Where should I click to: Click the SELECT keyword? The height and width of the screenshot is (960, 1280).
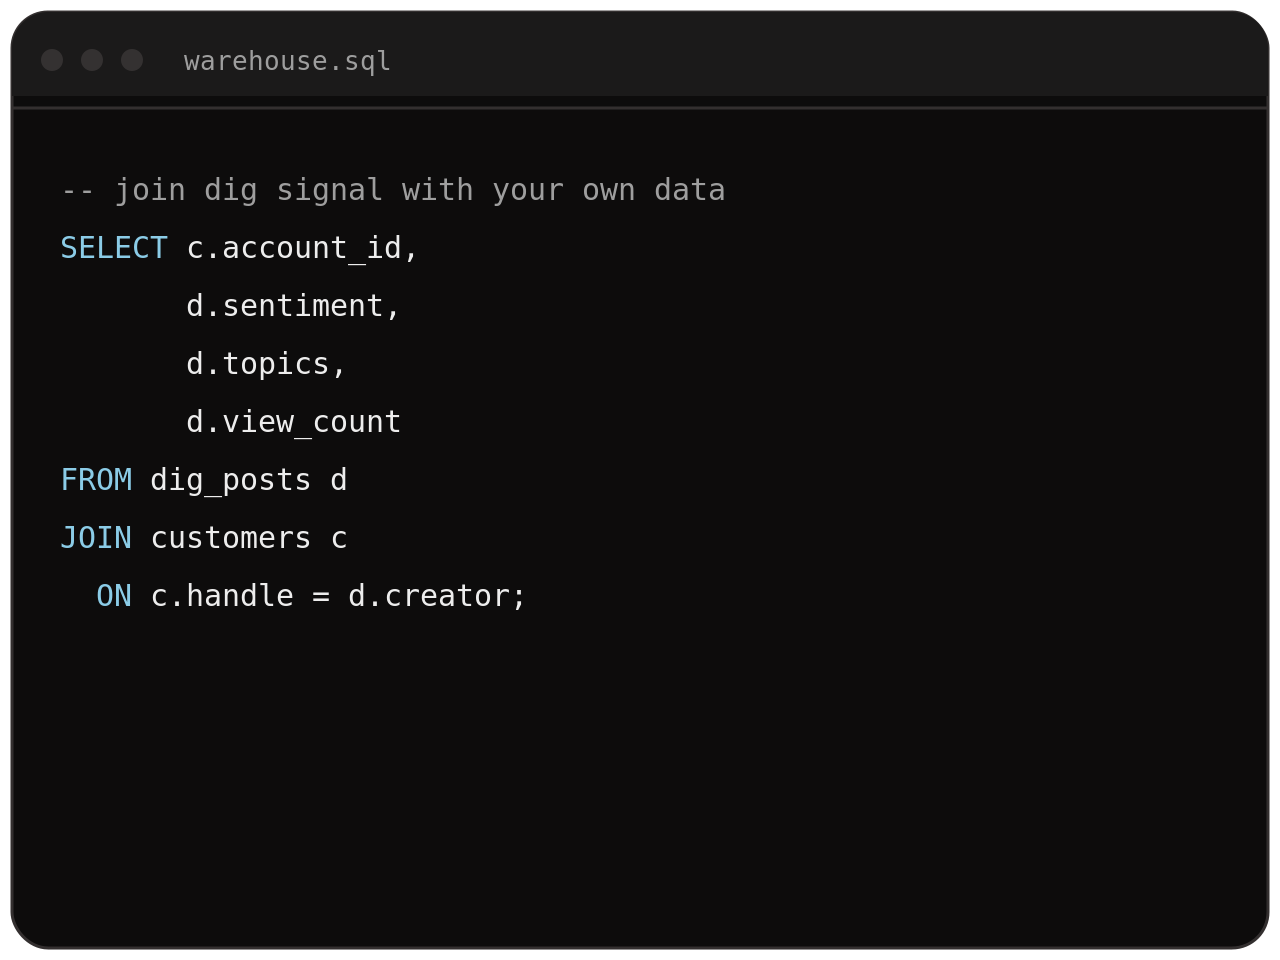114,248
